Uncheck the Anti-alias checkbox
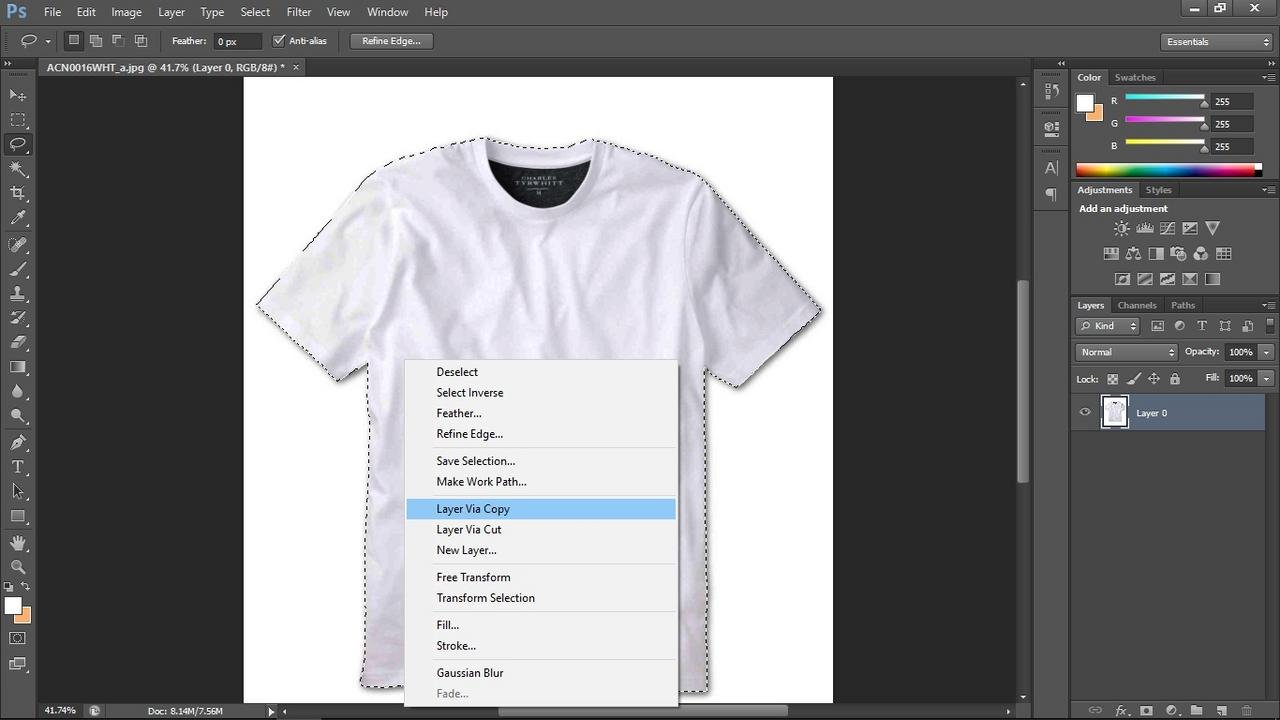 279,41
